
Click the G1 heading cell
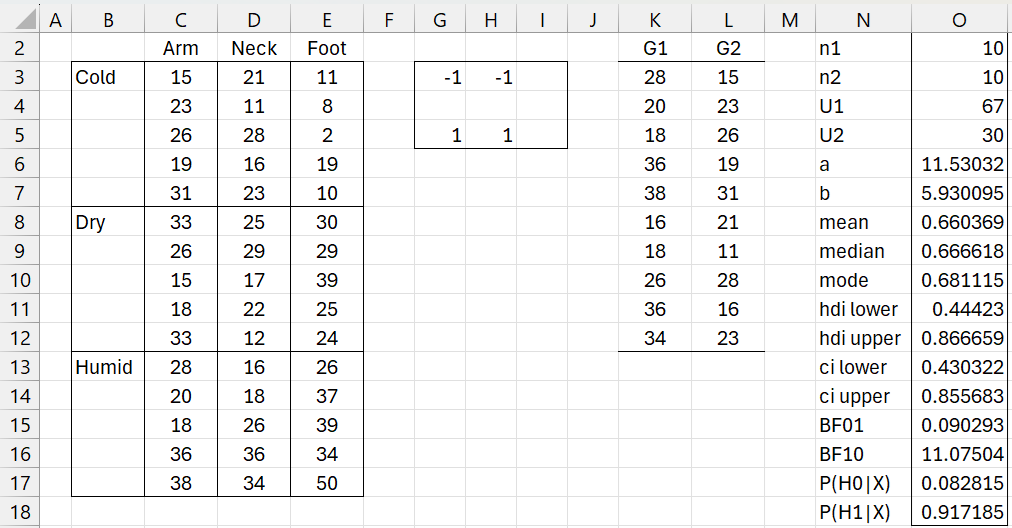(x=655, y=48)
